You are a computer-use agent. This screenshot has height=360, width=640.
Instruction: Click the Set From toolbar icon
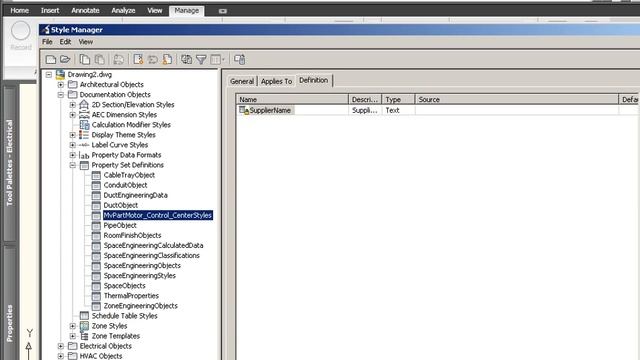tap(153, 60)
